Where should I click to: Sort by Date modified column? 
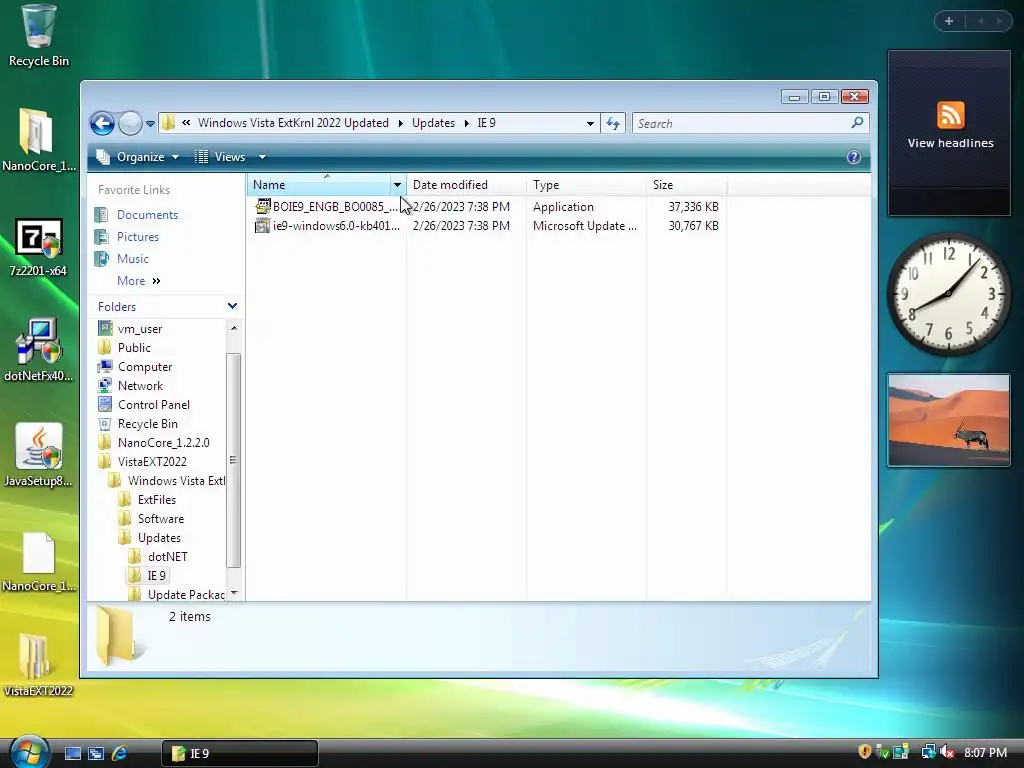point(466,185)
